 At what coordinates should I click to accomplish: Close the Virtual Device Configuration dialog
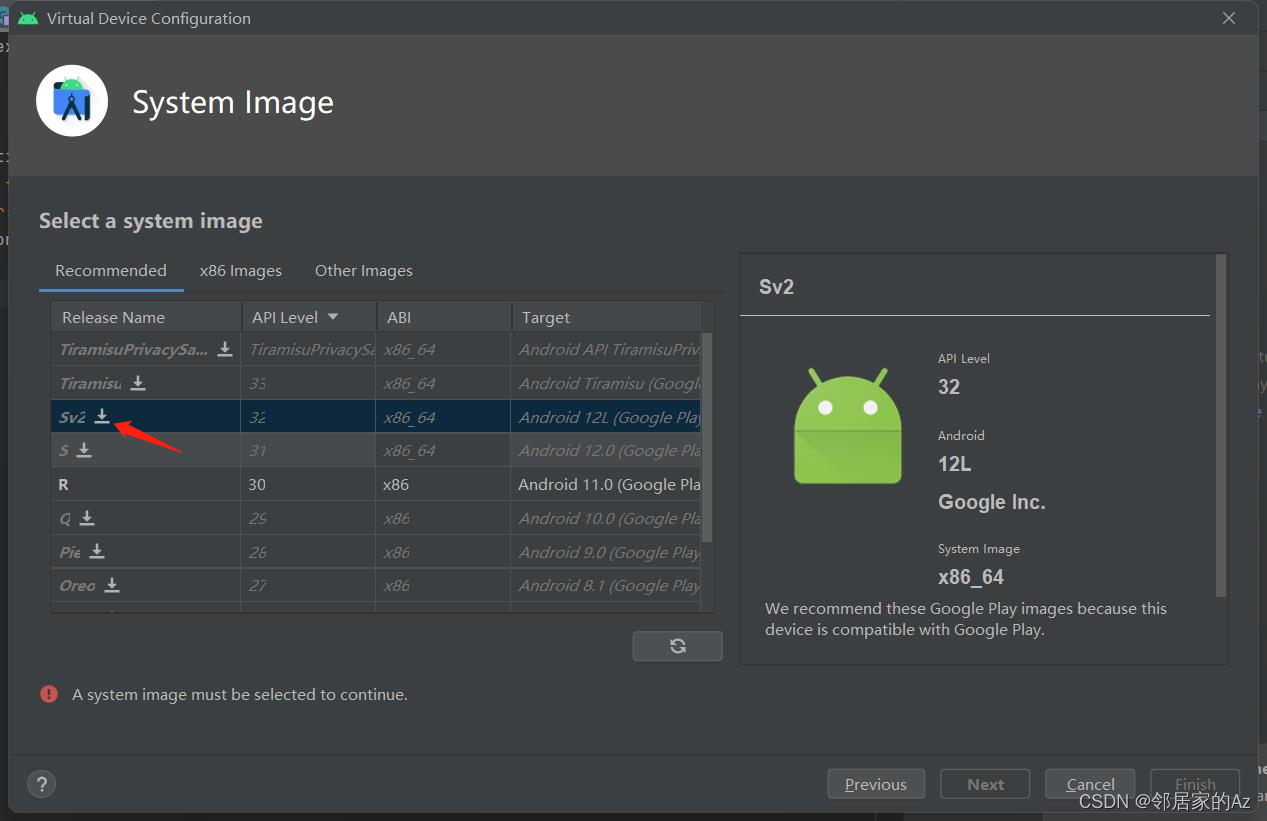click(1230, 18)
